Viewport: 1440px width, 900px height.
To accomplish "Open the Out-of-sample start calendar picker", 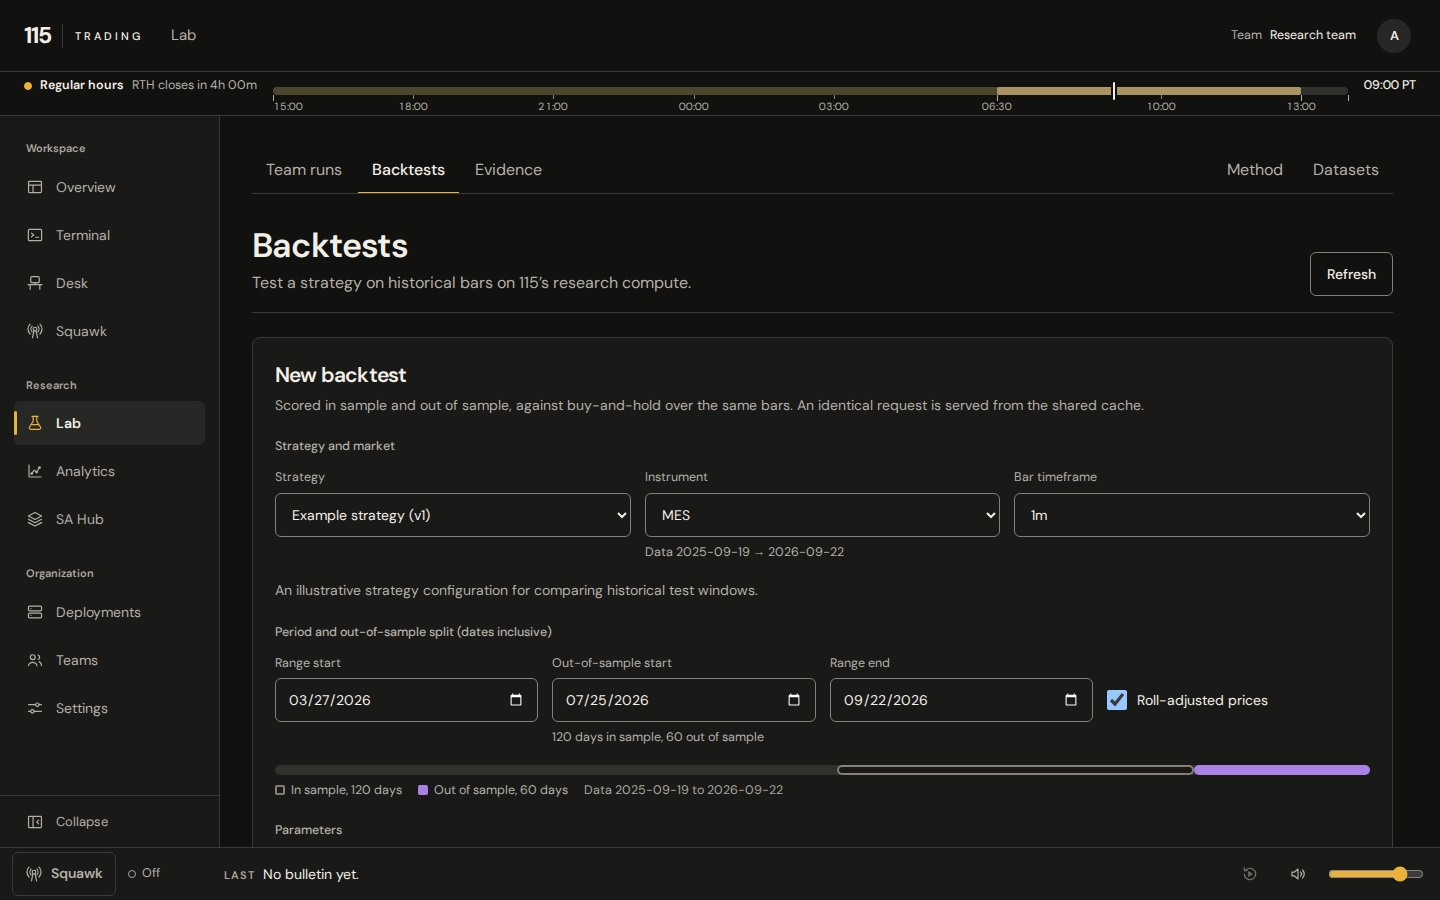I will click(794, 700).
